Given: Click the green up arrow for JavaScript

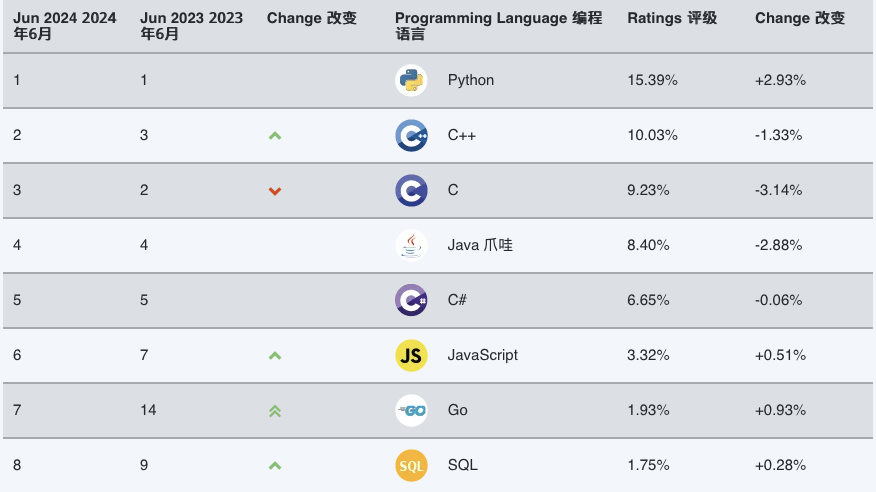Looking at the screenshot, I should point(275,356).
